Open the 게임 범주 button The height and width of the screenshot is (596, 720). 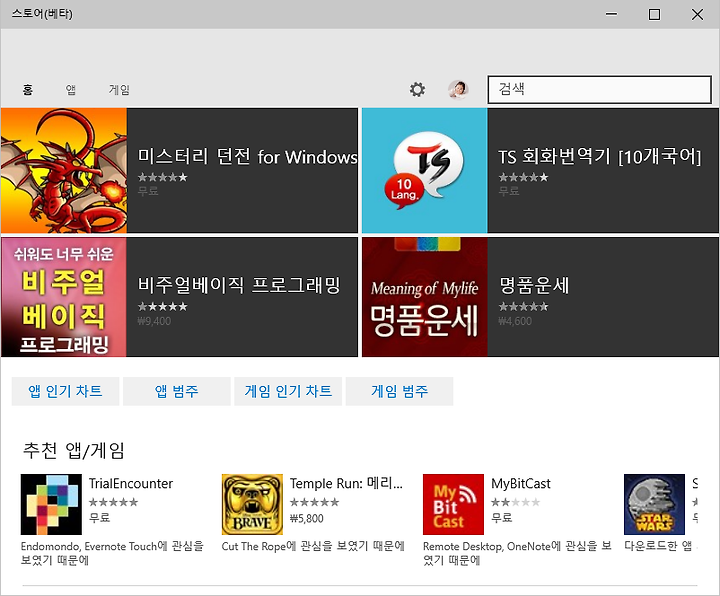click(x=399, y=391)
